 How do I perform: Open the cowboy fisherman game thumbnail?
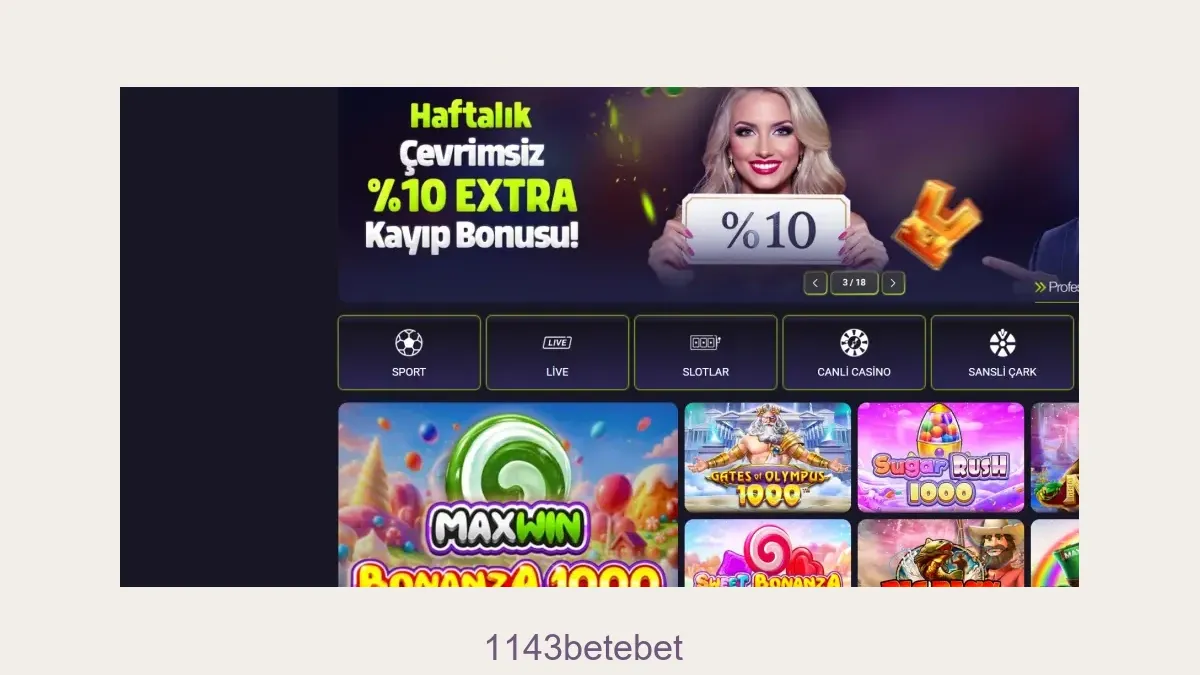(x=941, y=553)
